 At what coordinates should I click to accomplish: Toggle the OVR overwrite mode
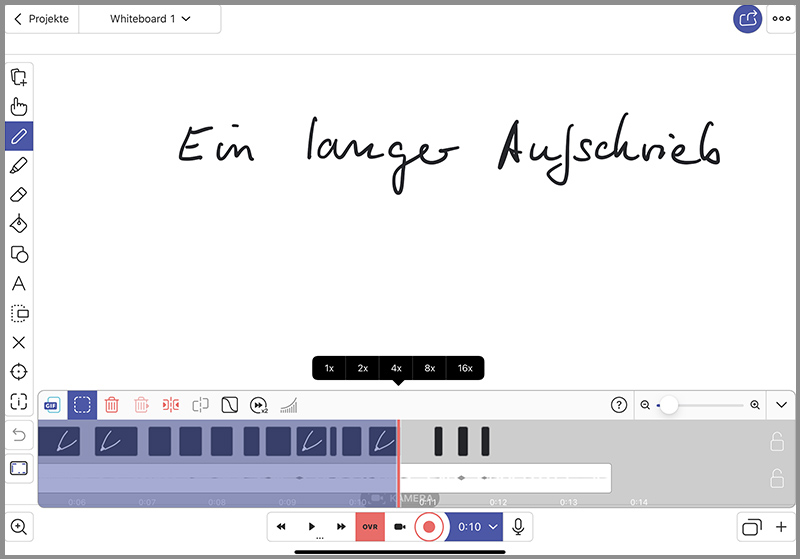tap(370, 526)
